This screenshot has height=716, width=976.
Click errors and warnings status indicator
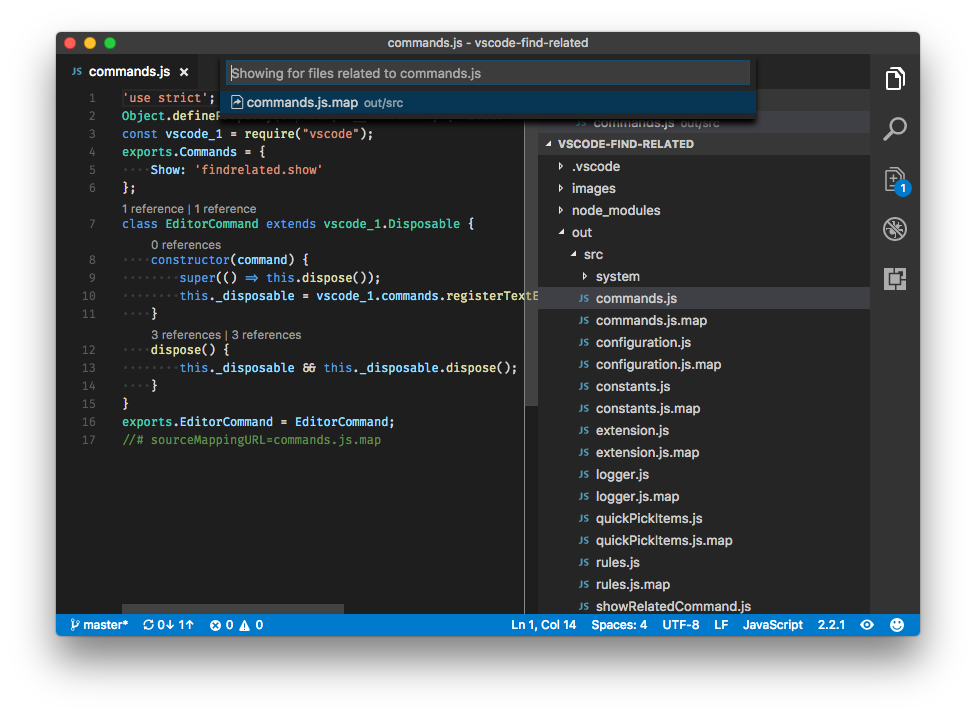[x=236, y=624]
